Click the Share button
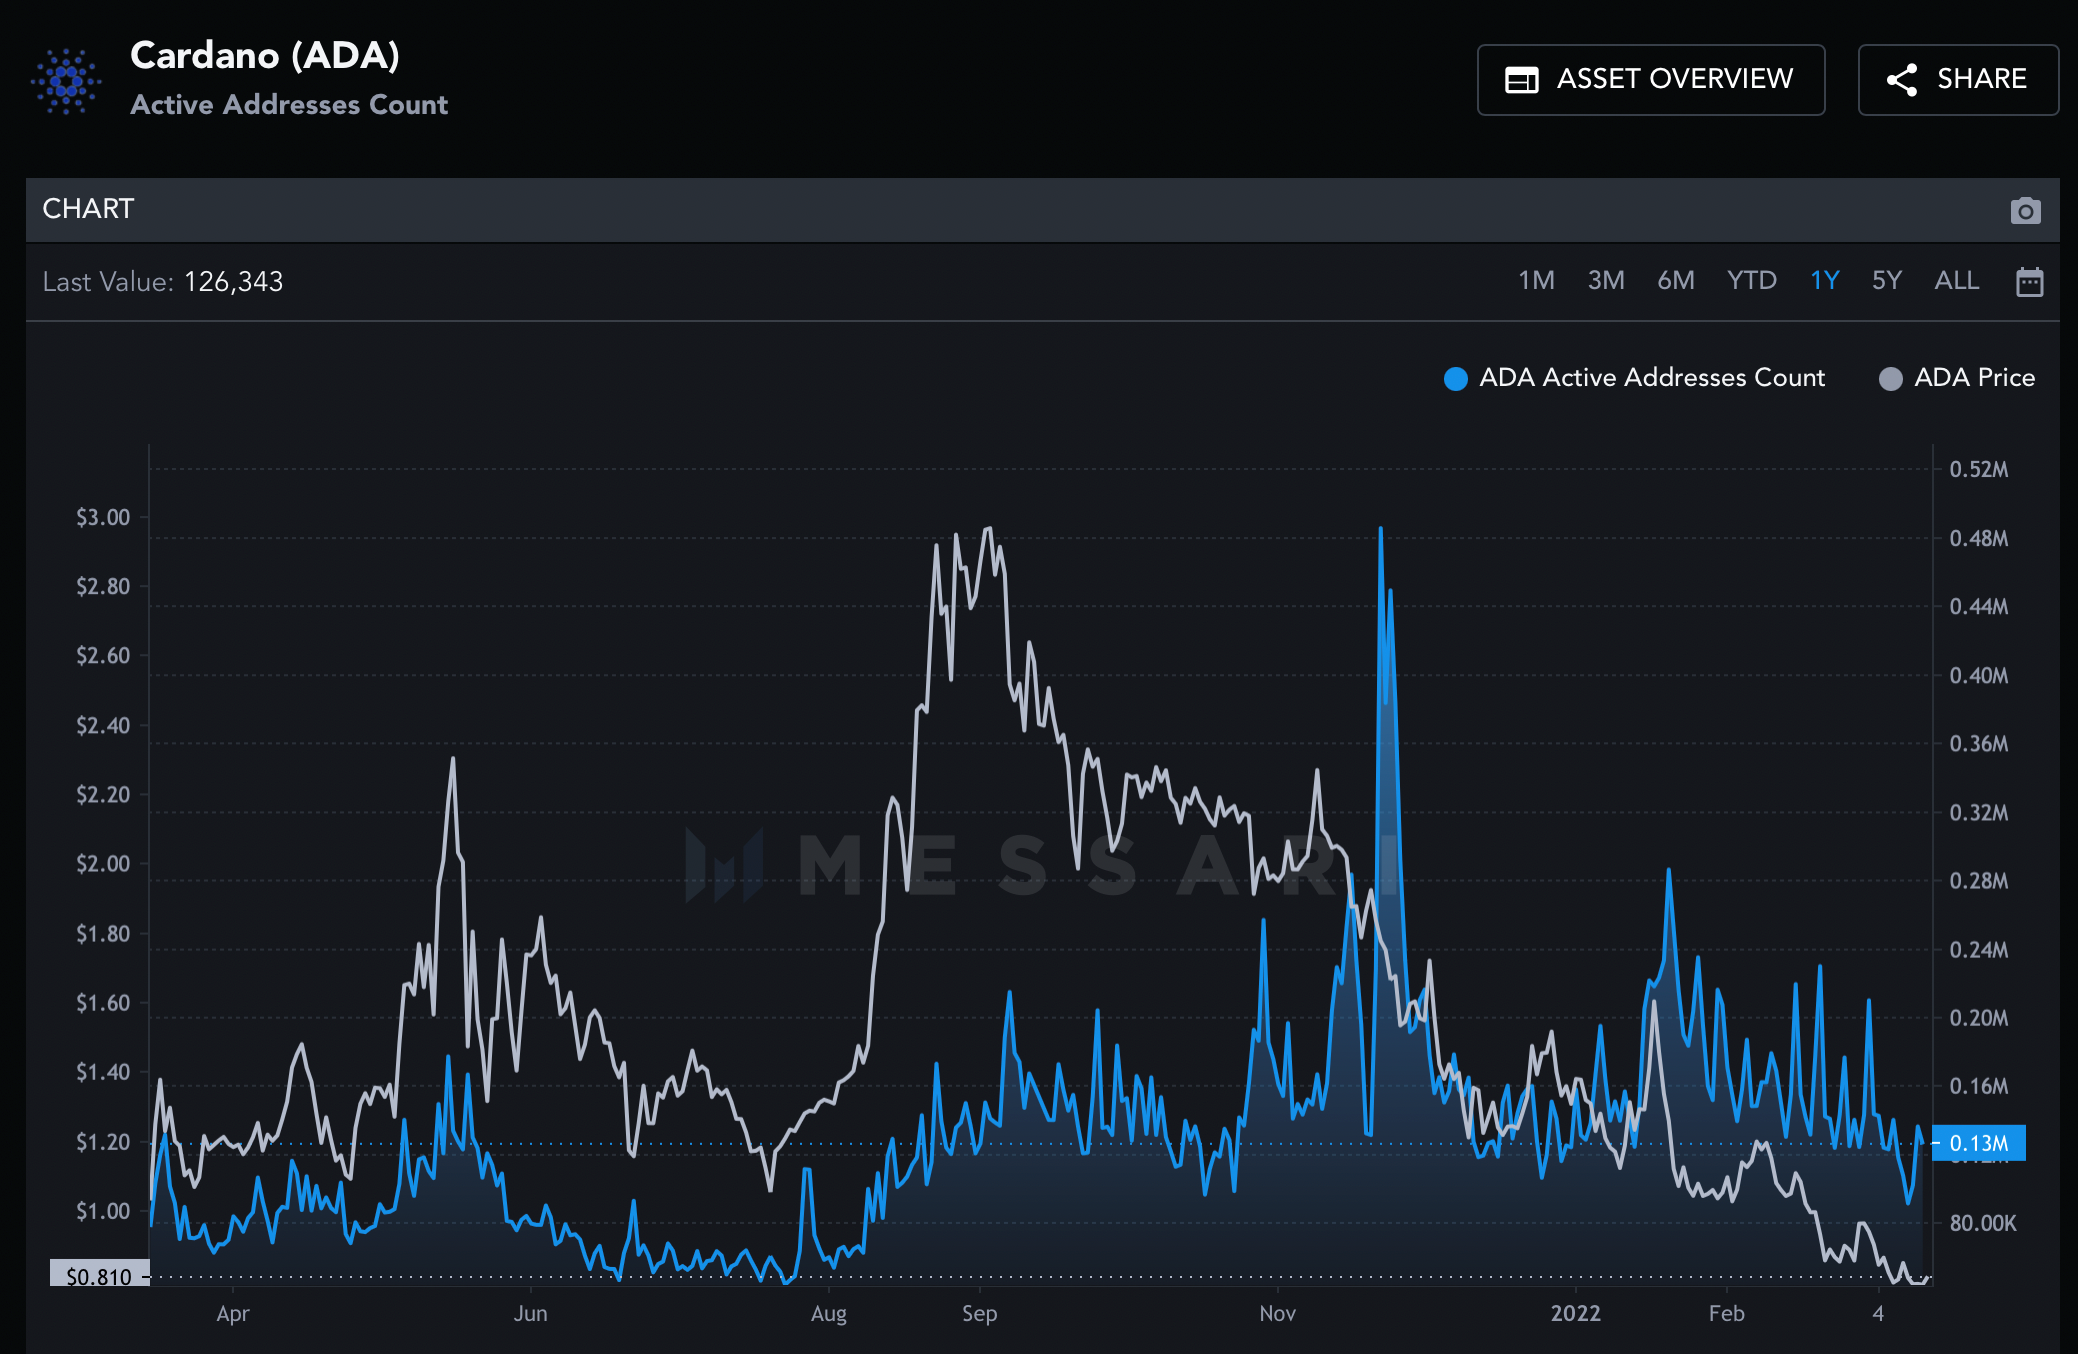This screenshot has width=2078, height=1354. [x=1957, y=79]
